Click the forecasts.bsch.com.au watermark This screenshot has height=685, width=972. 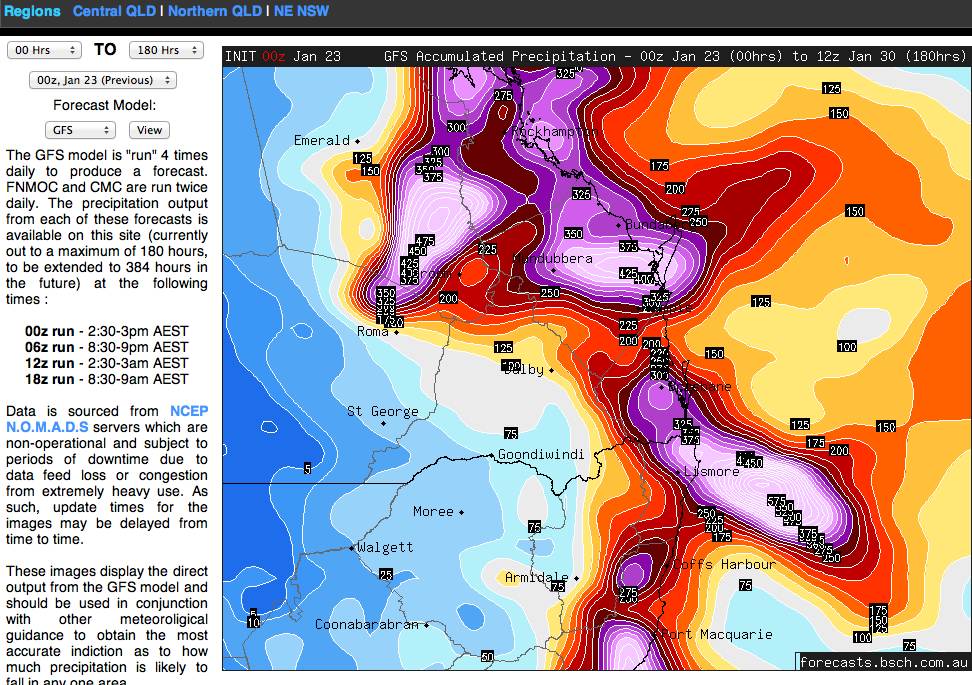[883, 661]
